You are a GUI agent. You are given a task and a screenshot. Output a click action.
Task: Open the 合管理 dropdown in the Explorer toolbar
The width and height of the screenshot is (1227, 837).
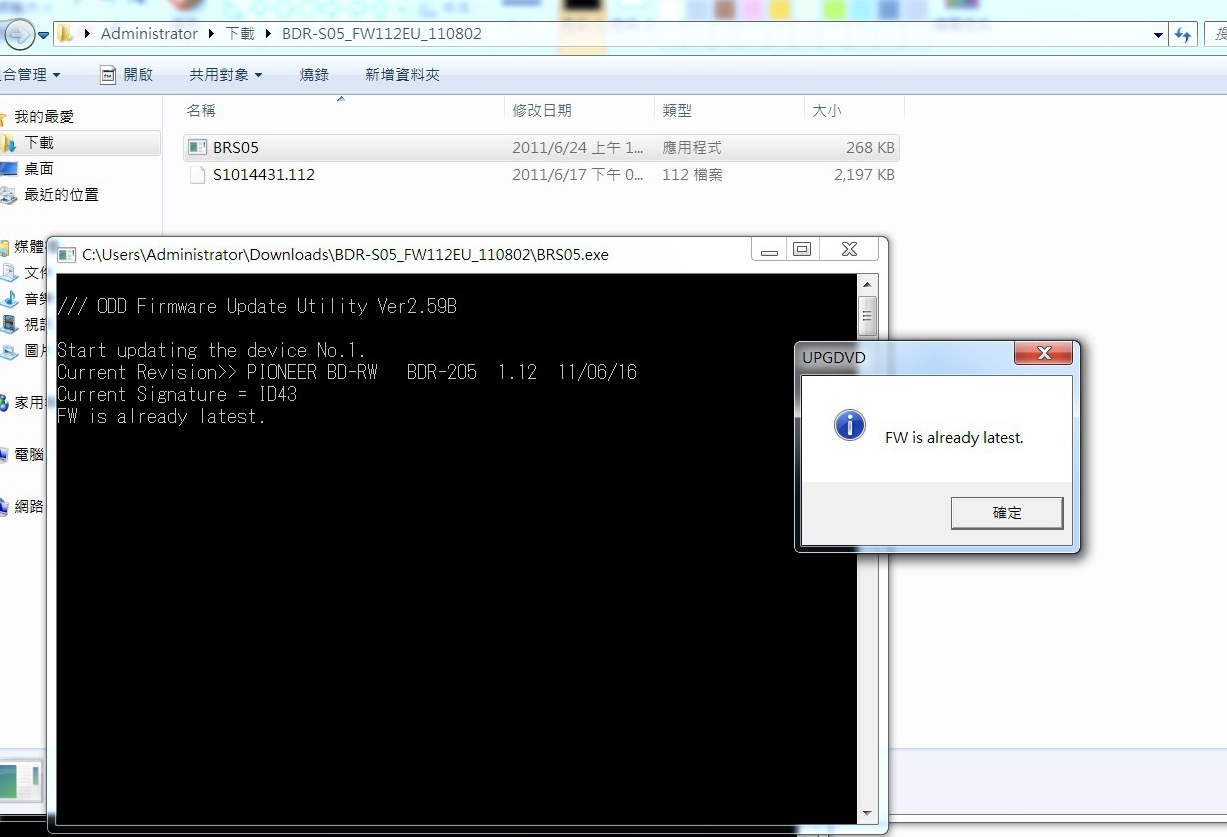31,75
